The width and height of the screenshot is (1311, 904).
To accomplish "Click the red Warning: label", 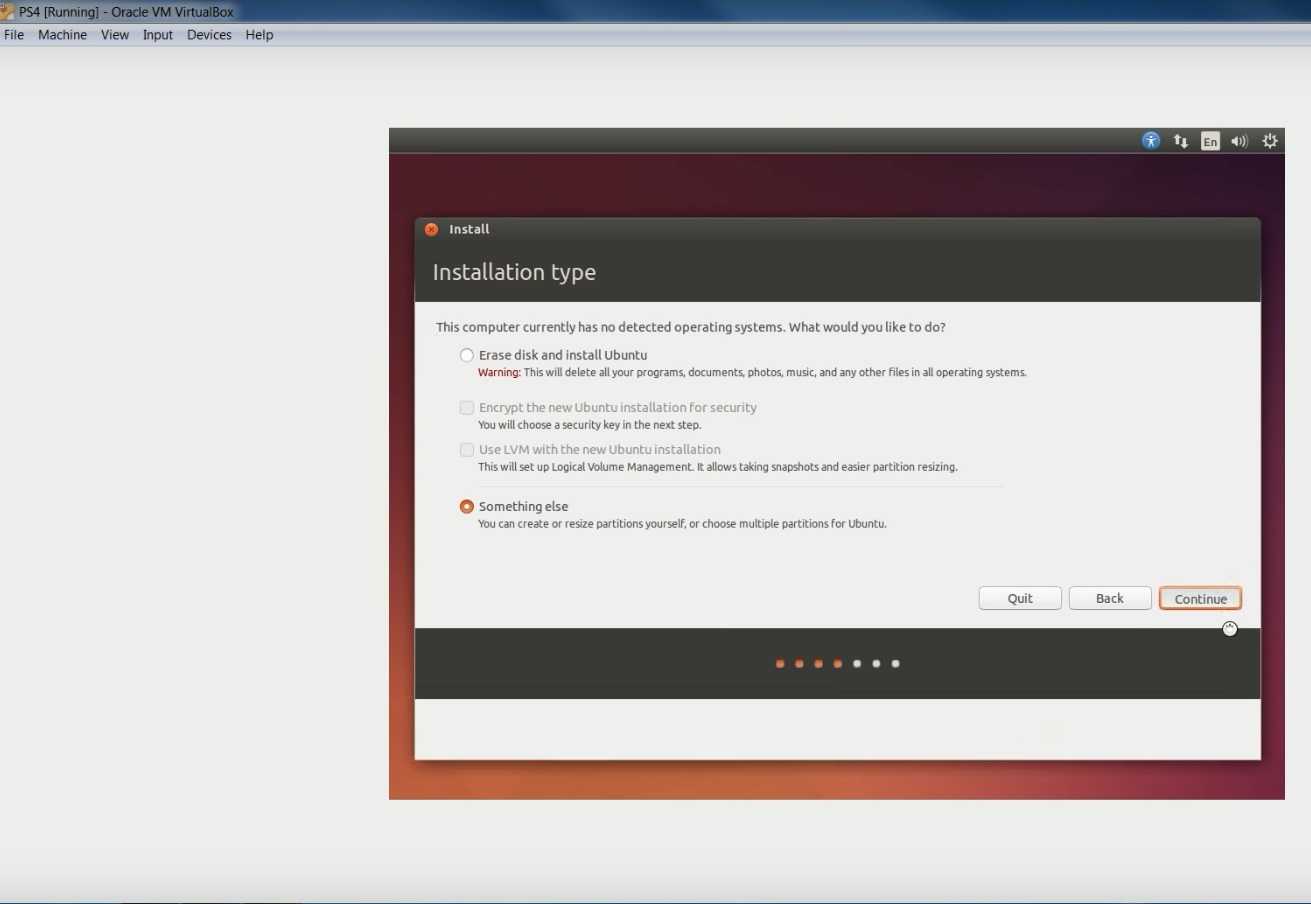I will point(499,372).
